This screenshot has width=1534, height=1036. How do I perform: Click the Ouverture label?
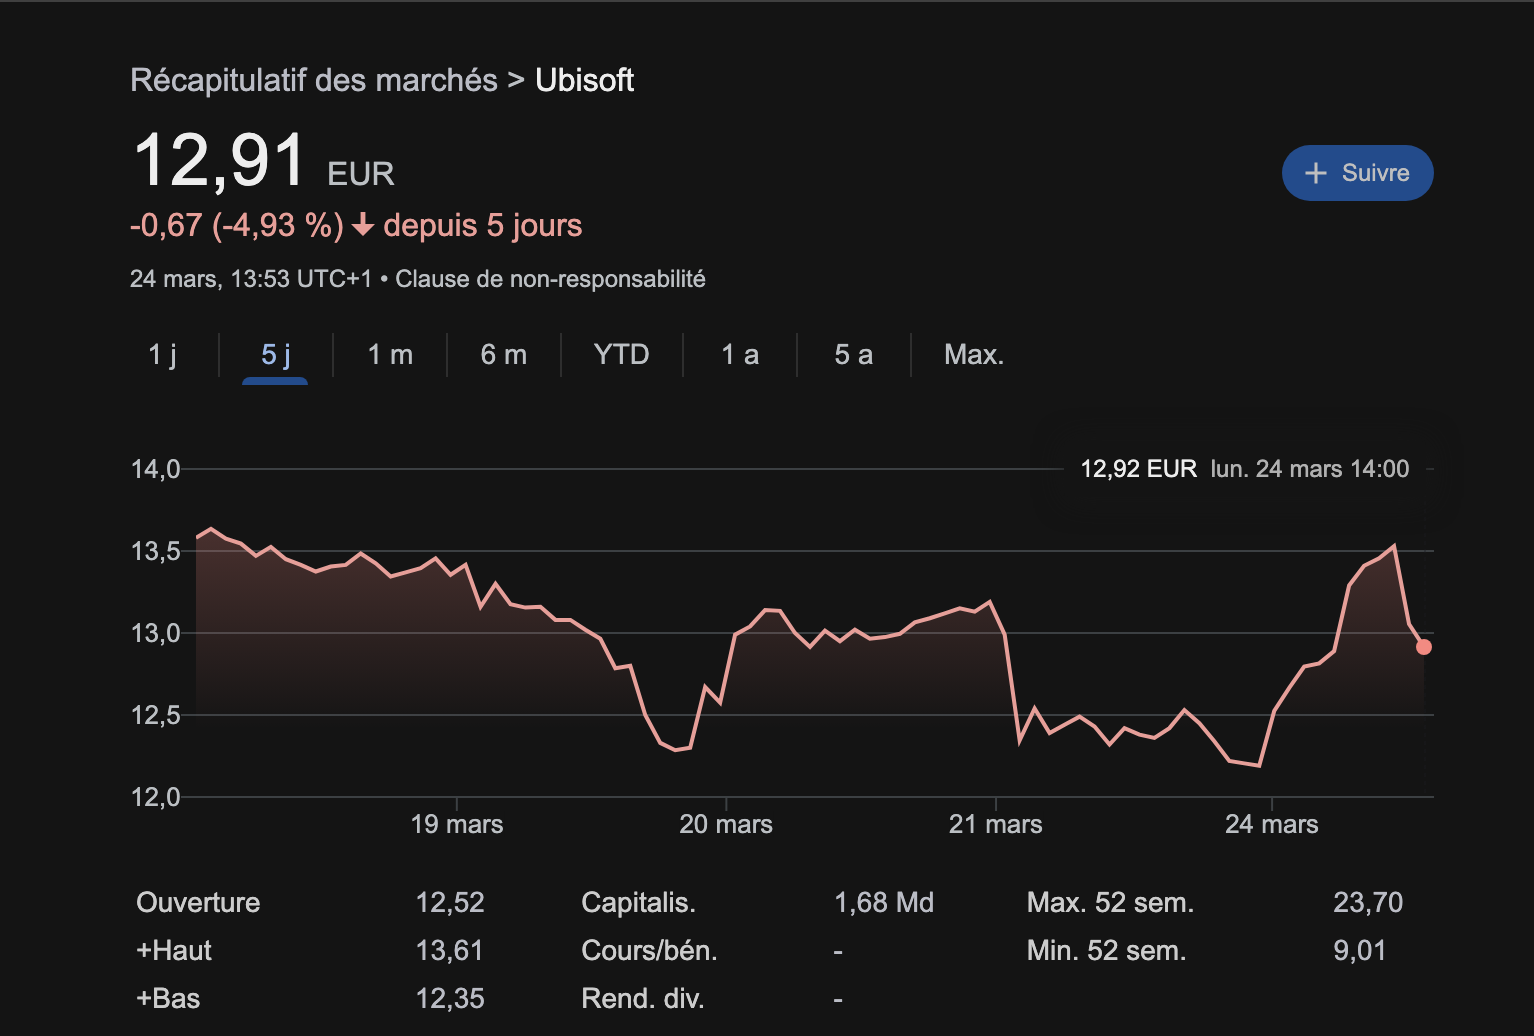198,903
